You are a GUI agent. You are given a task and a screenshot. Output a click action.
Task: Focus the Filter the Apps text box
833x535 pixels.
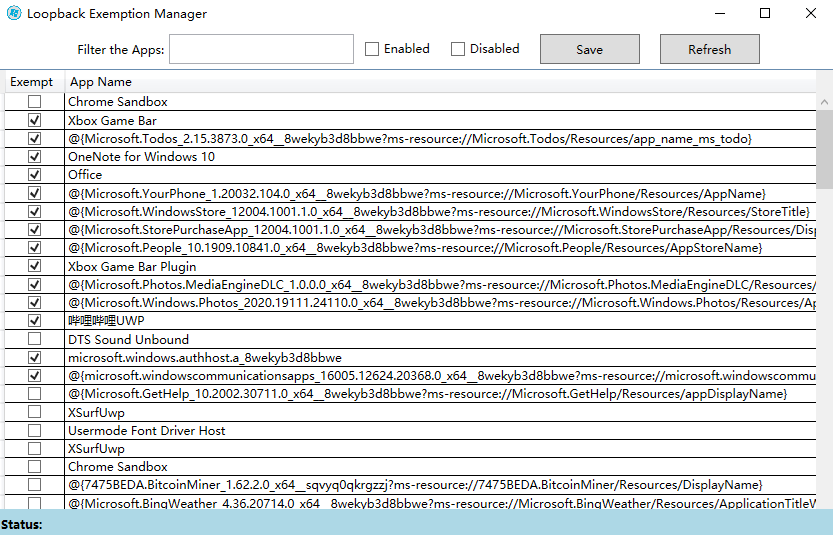tap(261, 49)
